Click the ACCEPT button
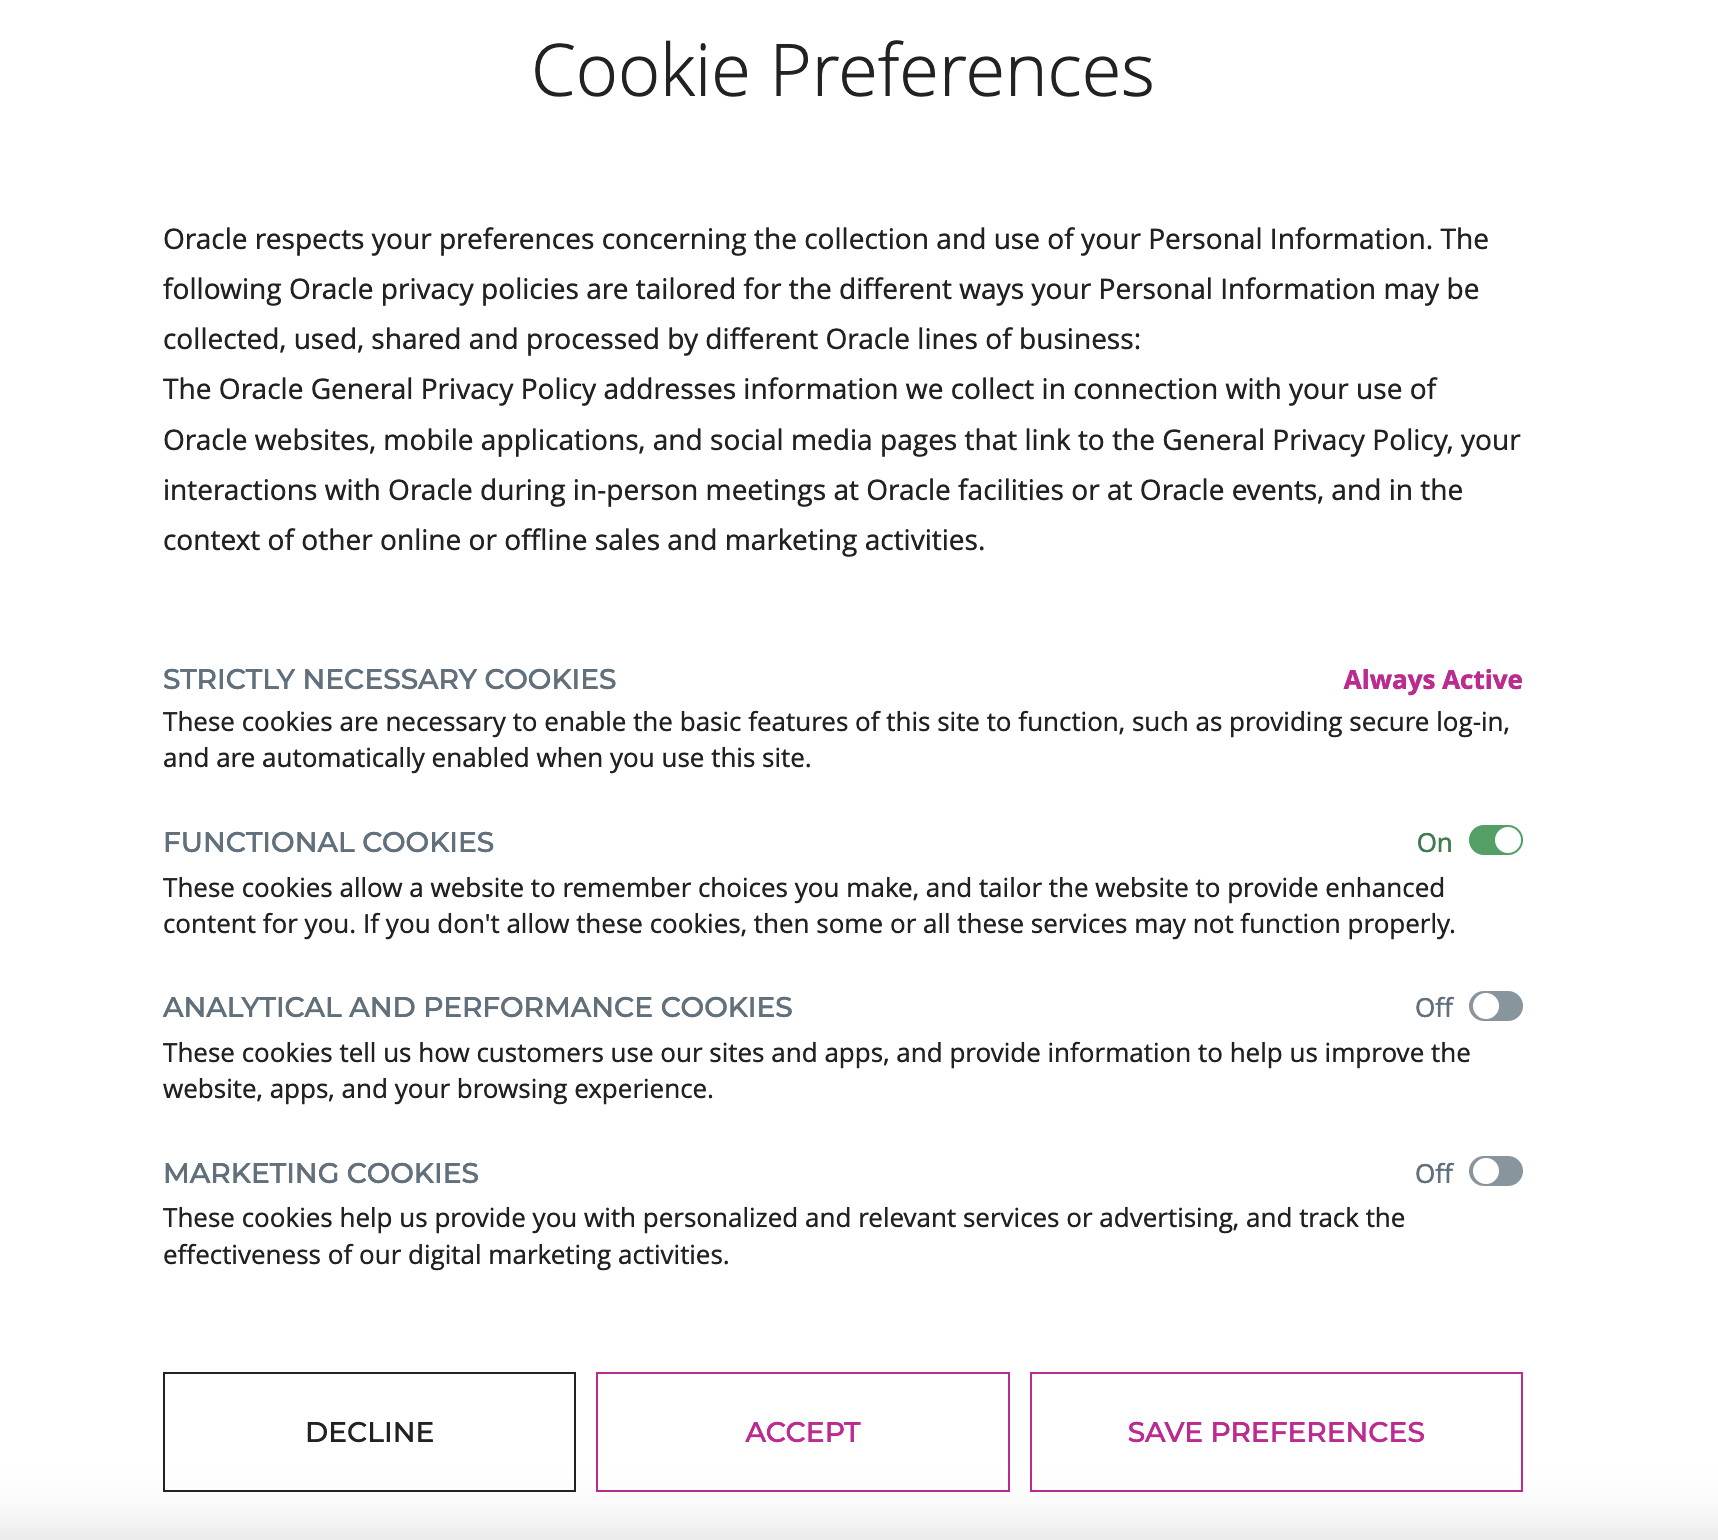Screen dimensions: 1718x1540 802,1431
